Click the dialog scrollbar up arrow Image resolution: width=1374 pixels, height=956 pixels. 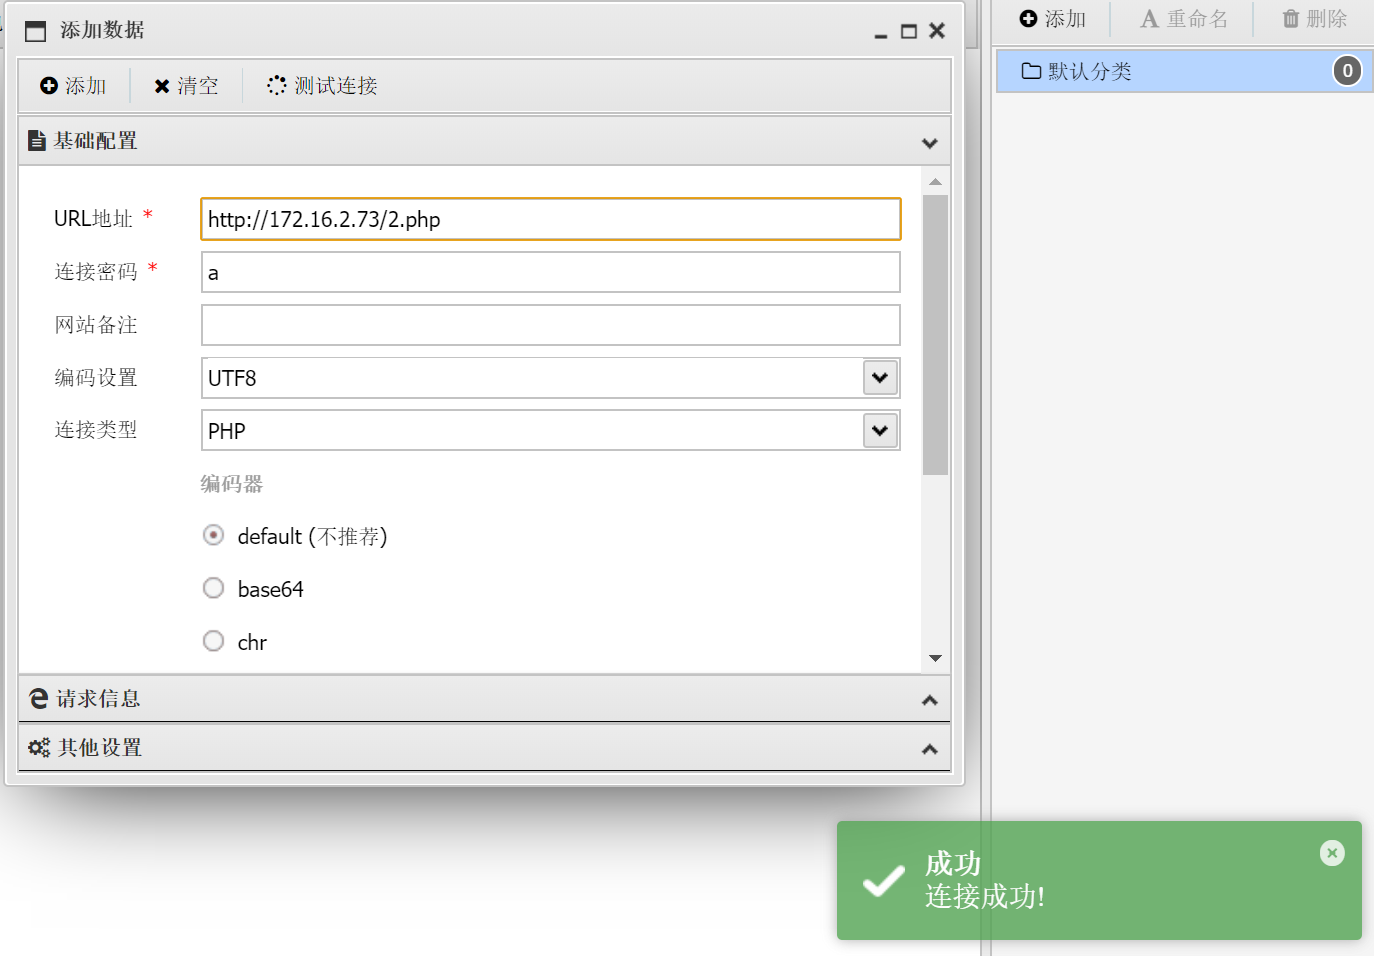pos(936,182)
